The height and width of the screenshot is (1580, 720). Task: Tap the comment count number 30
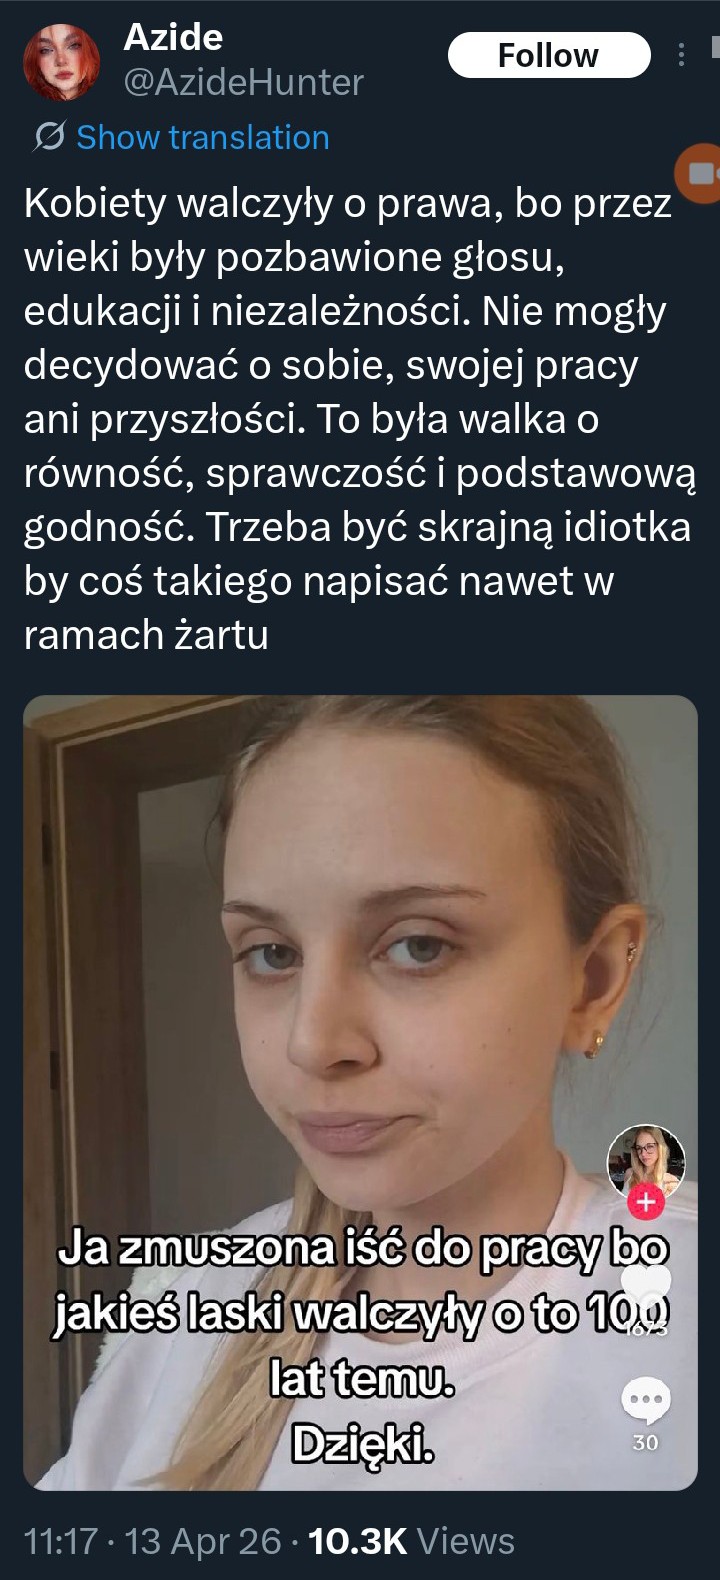click(646, 1443)
